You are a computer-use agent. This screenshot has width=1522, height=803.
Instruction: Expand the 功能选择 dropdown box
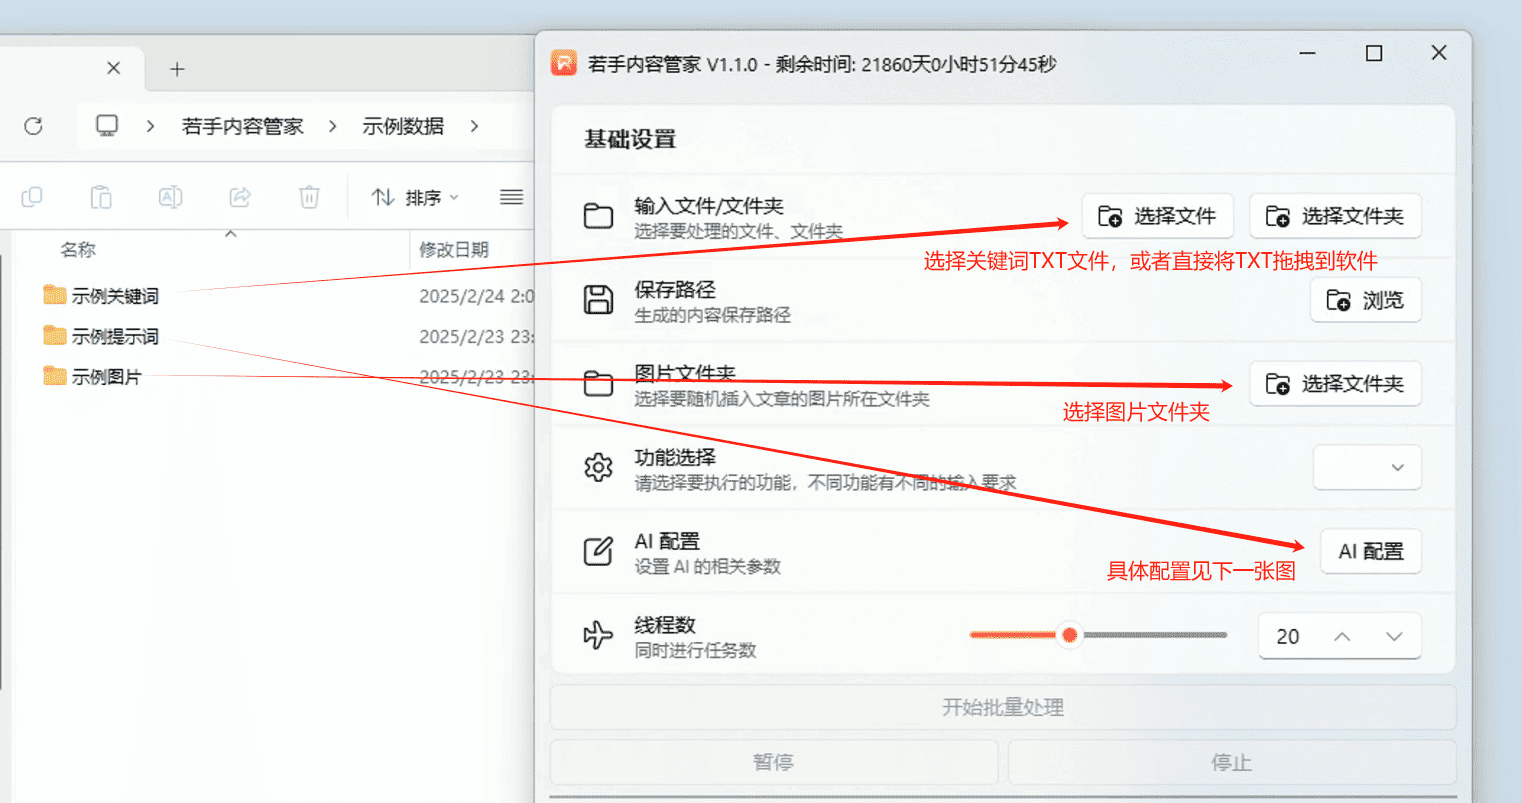(1366, 467)
